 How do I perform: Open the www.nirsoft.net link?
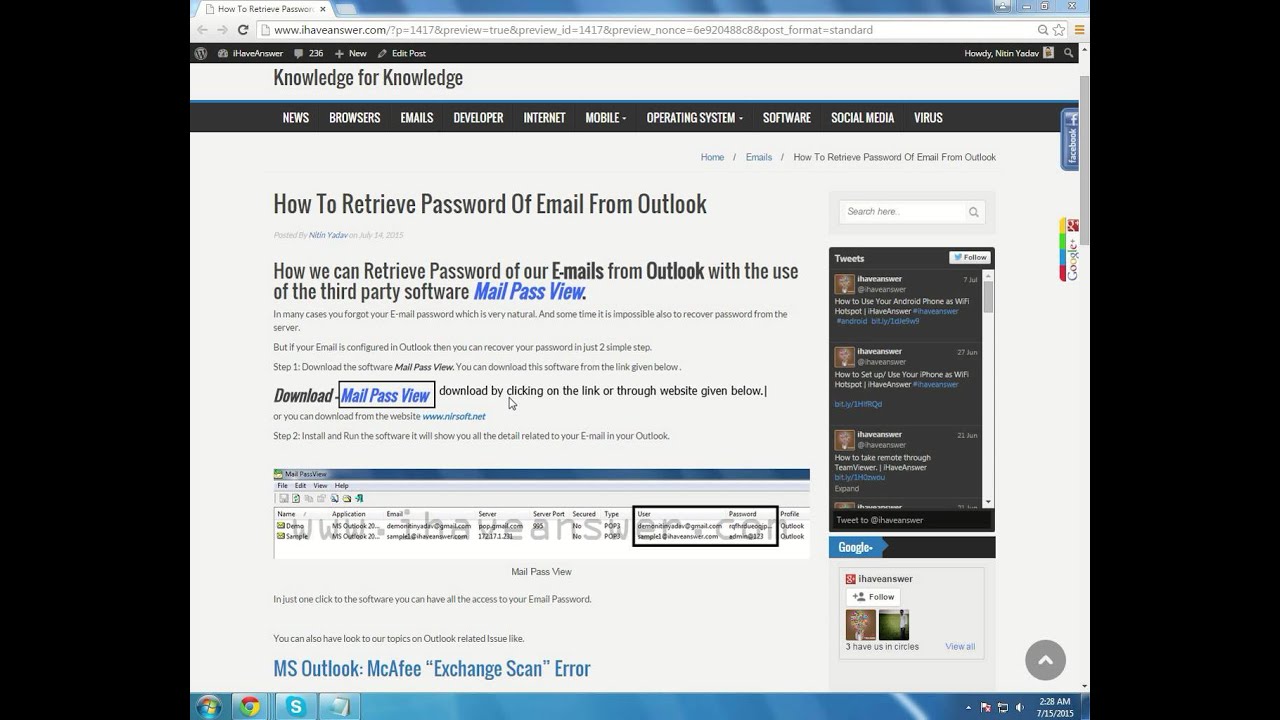tap(454, 416)
